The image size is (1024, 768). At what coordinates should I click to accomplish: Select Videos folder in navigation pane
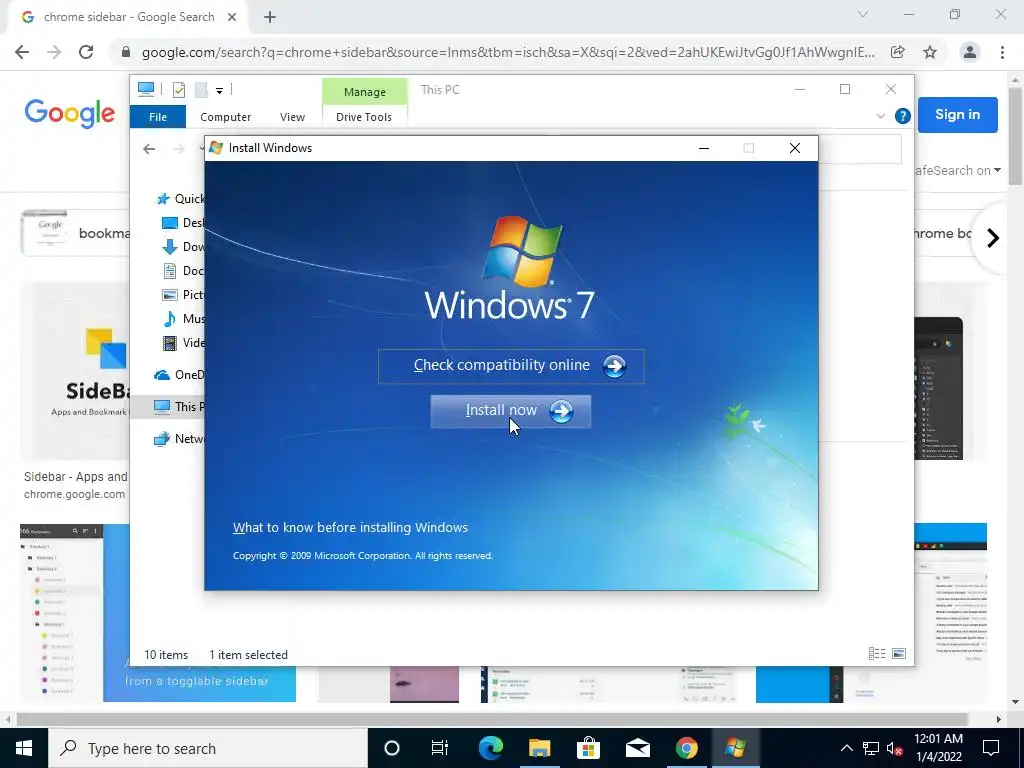click(183, 342)
